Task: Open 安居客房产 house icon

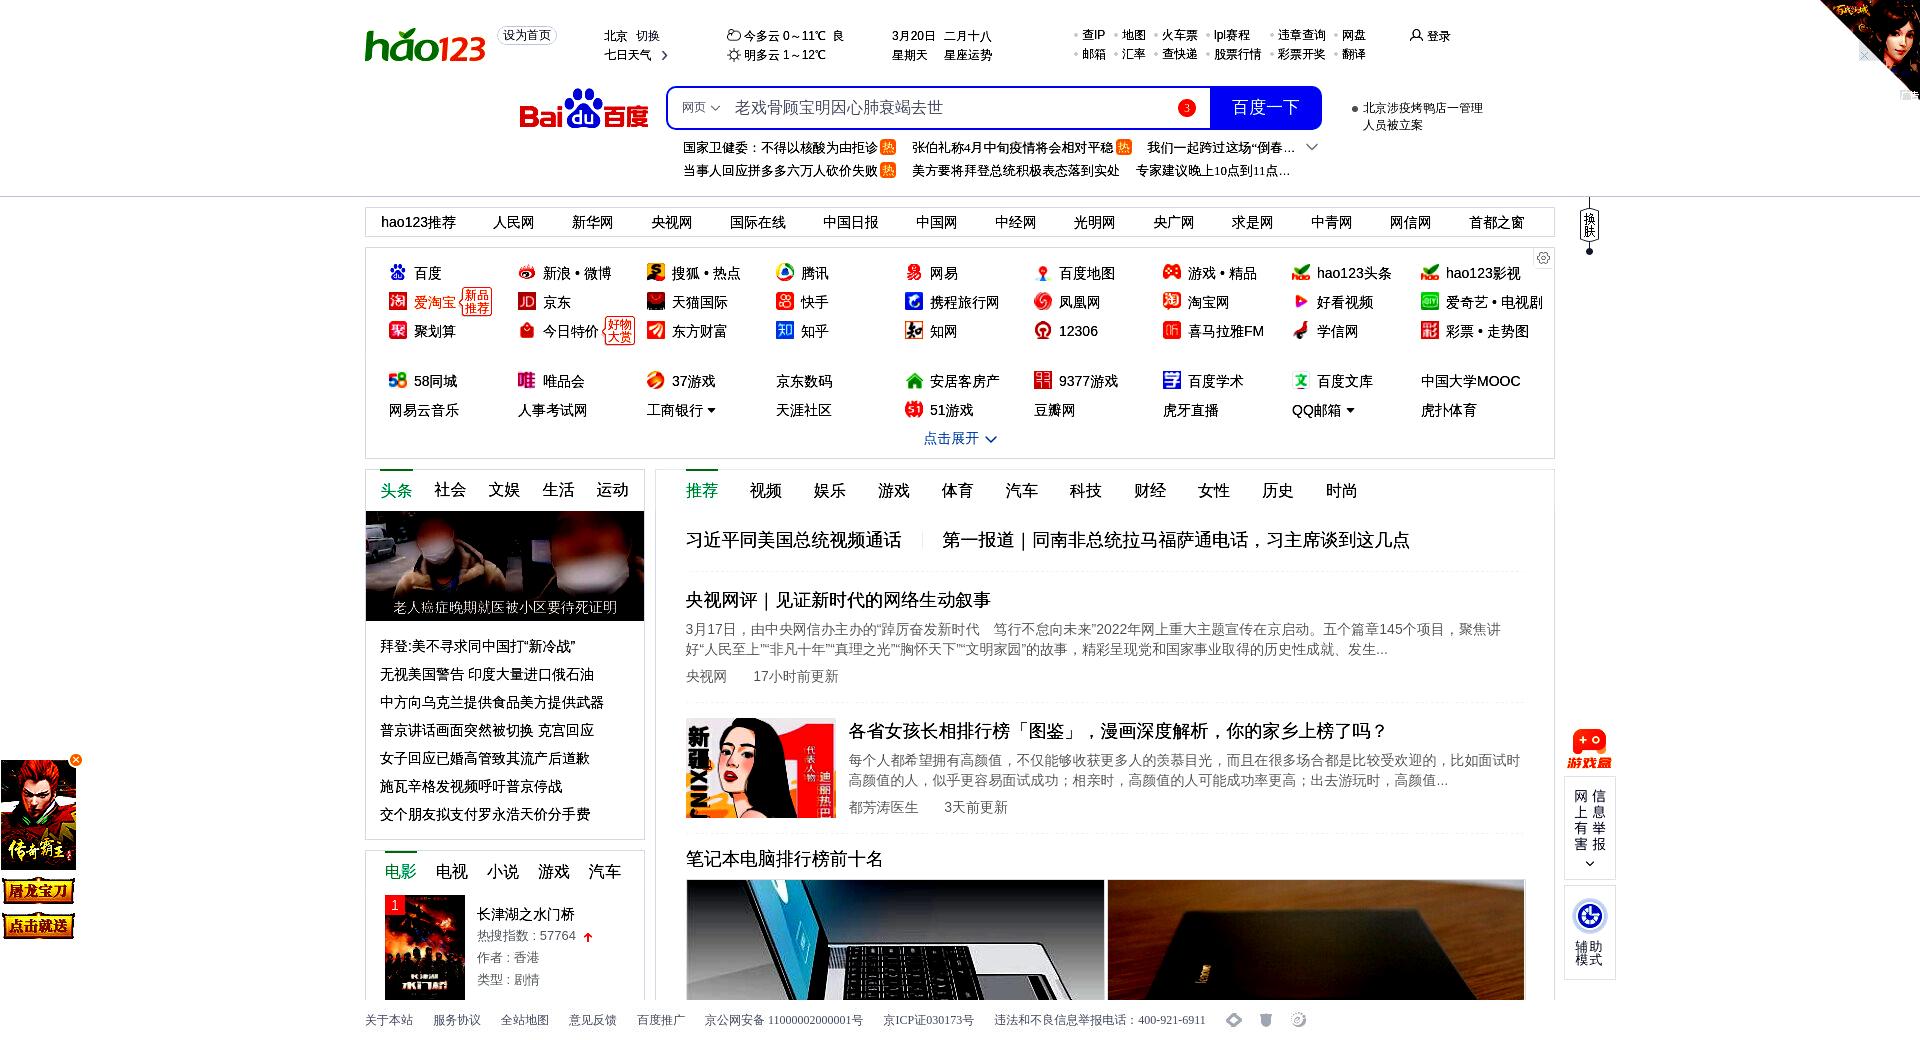Action: coord(914,380)
